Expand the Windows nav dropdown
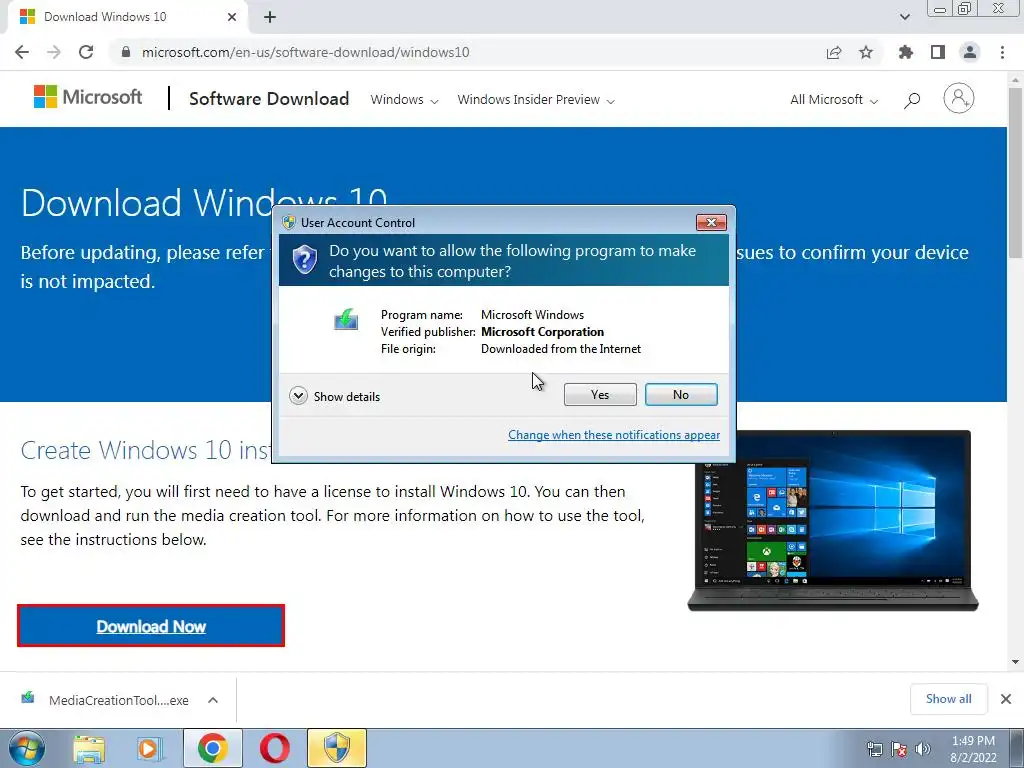This screenshot has width=1024, height=768. (x=404, y=100)
